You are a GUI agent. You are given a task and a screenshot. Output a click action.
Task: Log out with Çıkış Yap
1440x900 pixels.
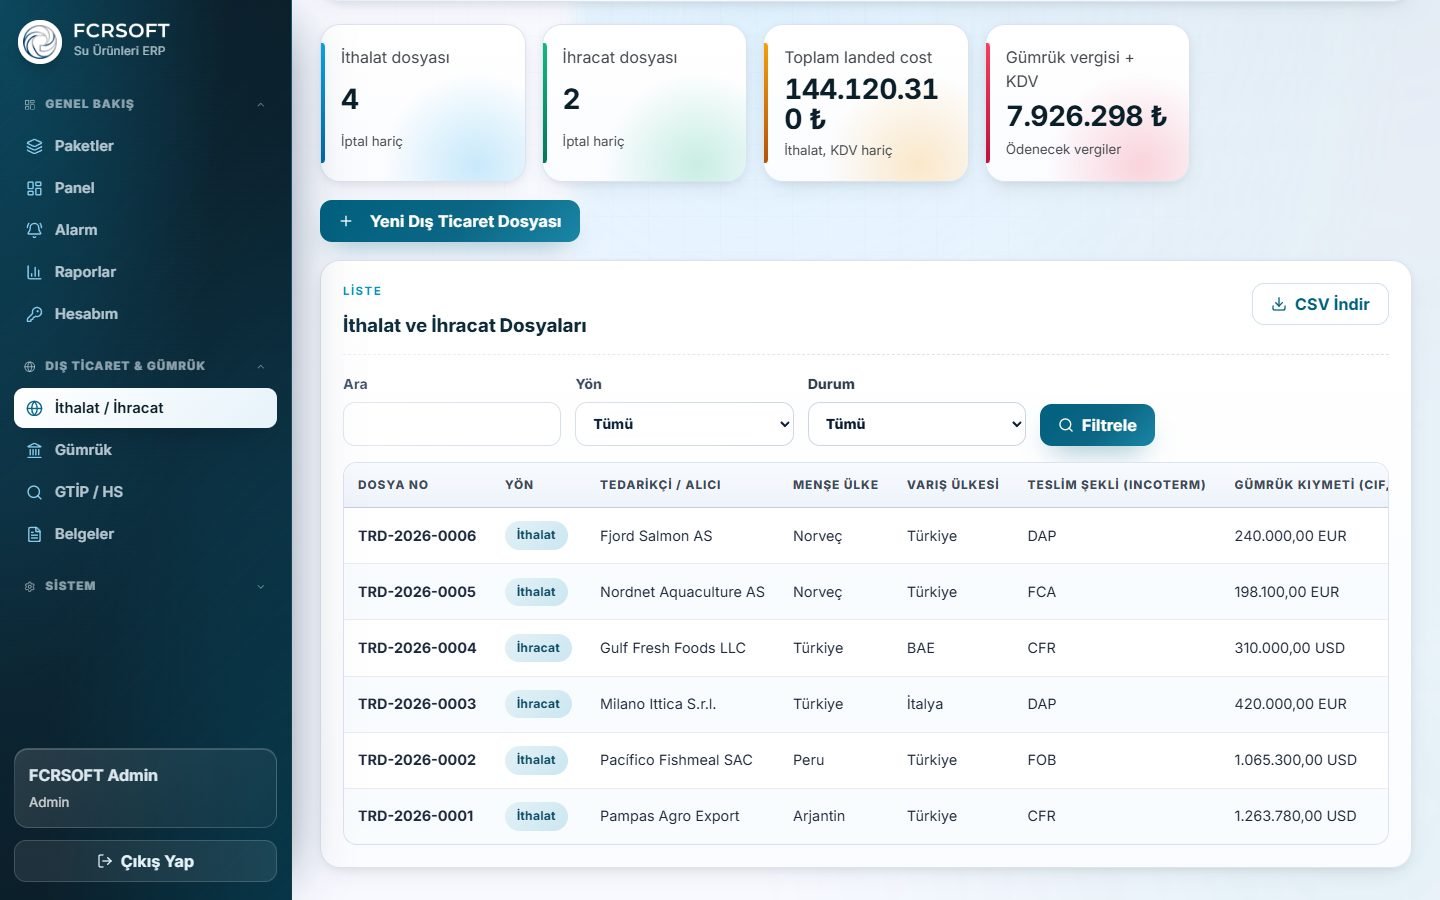tap(145, 861)
